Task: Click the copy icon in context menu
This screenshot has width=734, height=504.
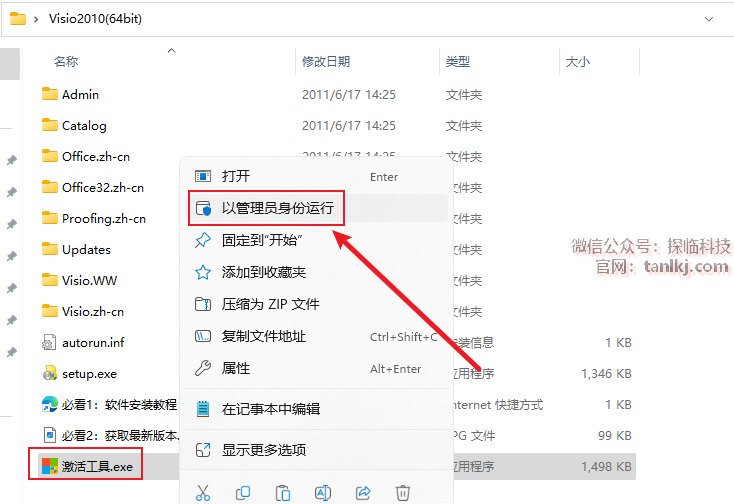Action: point(243,493)
